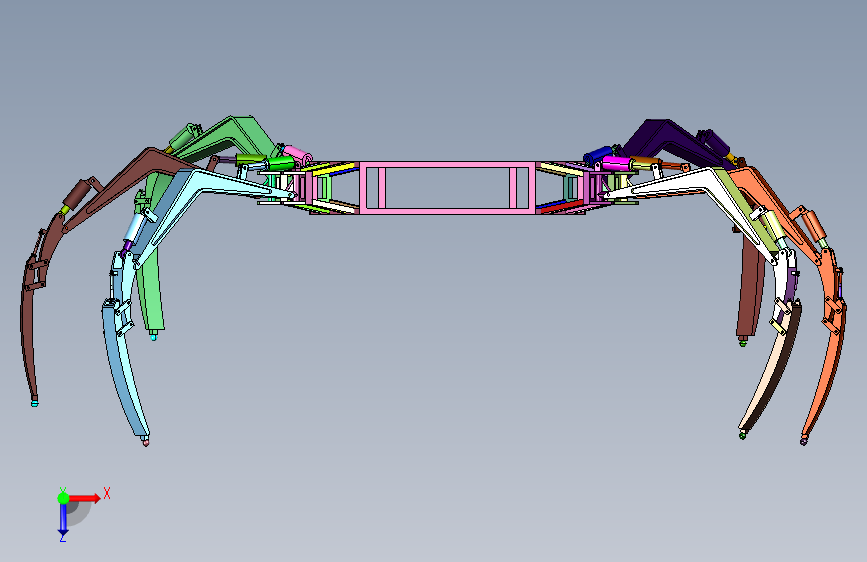Select the pink cylinder at left body joint
This screenshot has width=867, height=562.
coord(297,155)
